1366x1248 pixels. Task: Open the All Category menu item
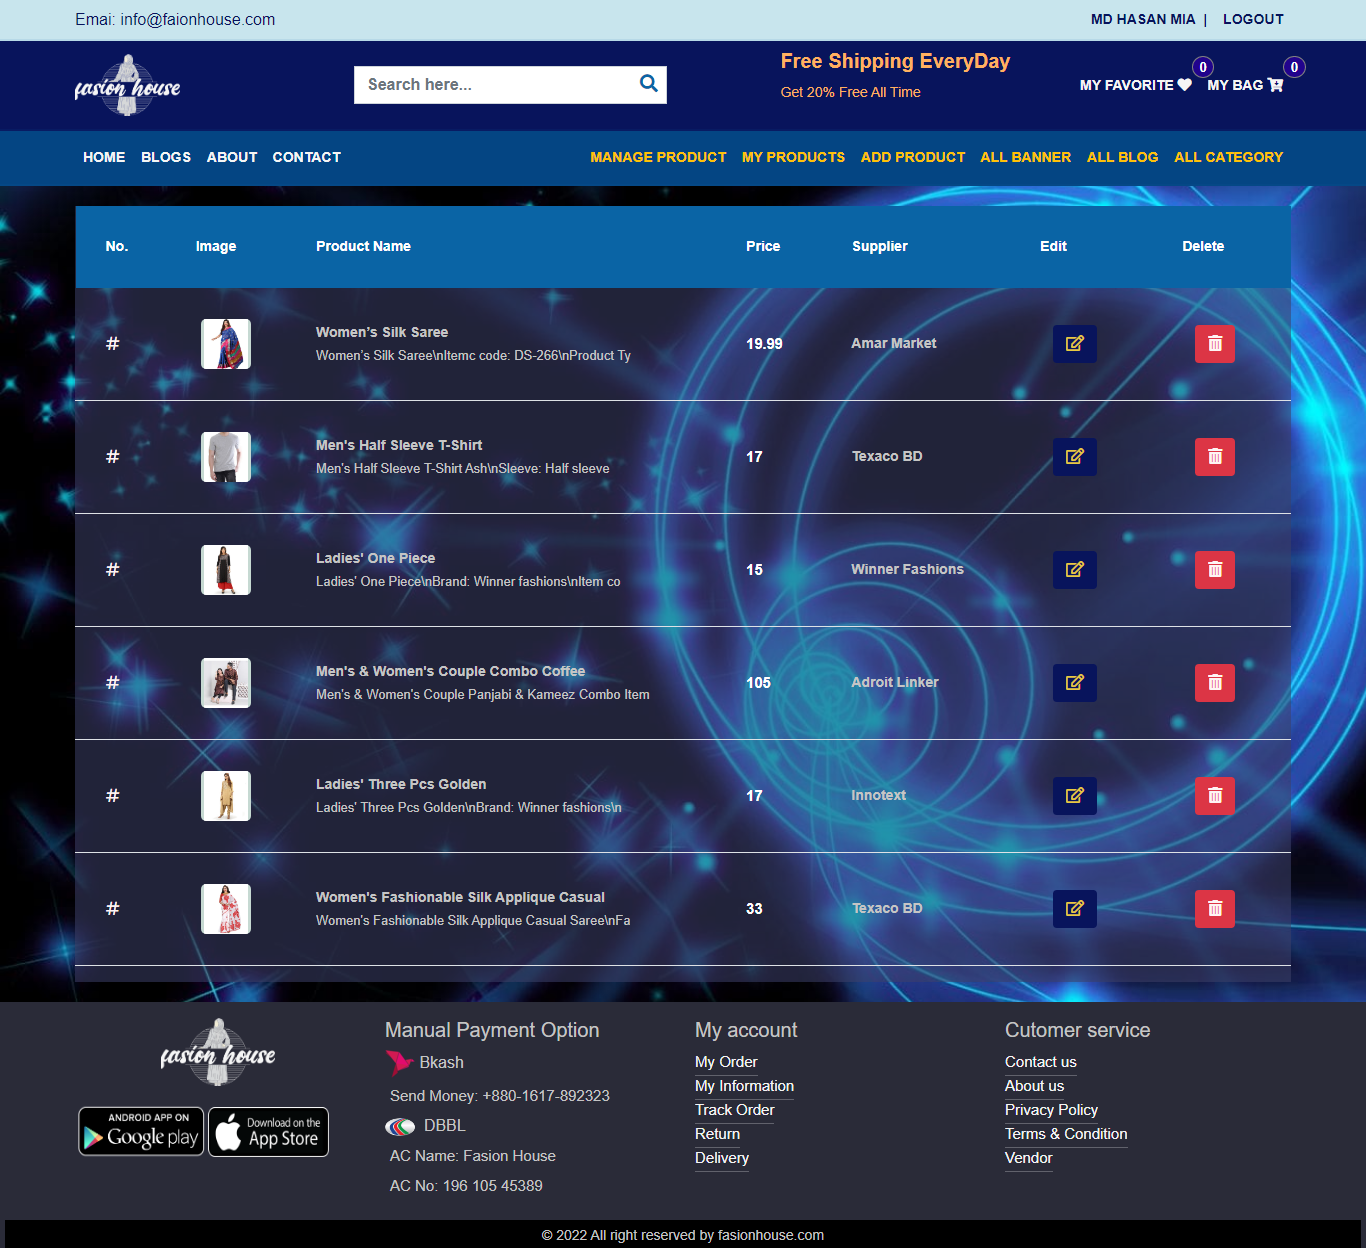[1228, 157]
